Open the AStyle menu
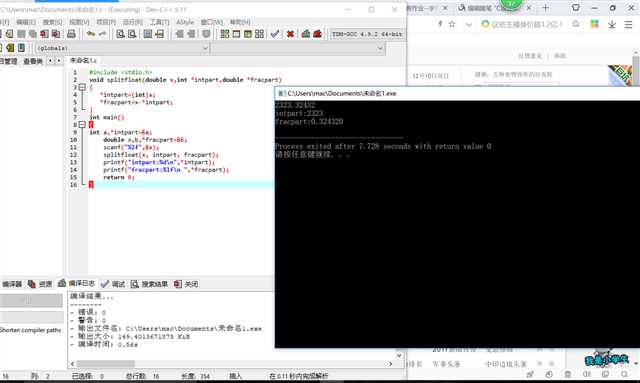Screen dimensions: 640x383 click(185, 22)
